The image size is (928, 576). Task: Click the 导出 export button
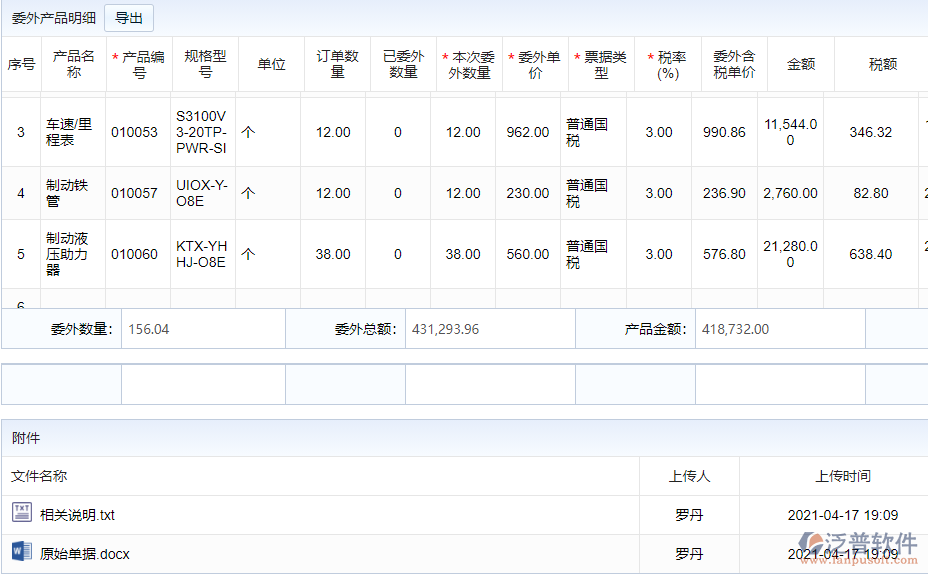pos(129,18)
